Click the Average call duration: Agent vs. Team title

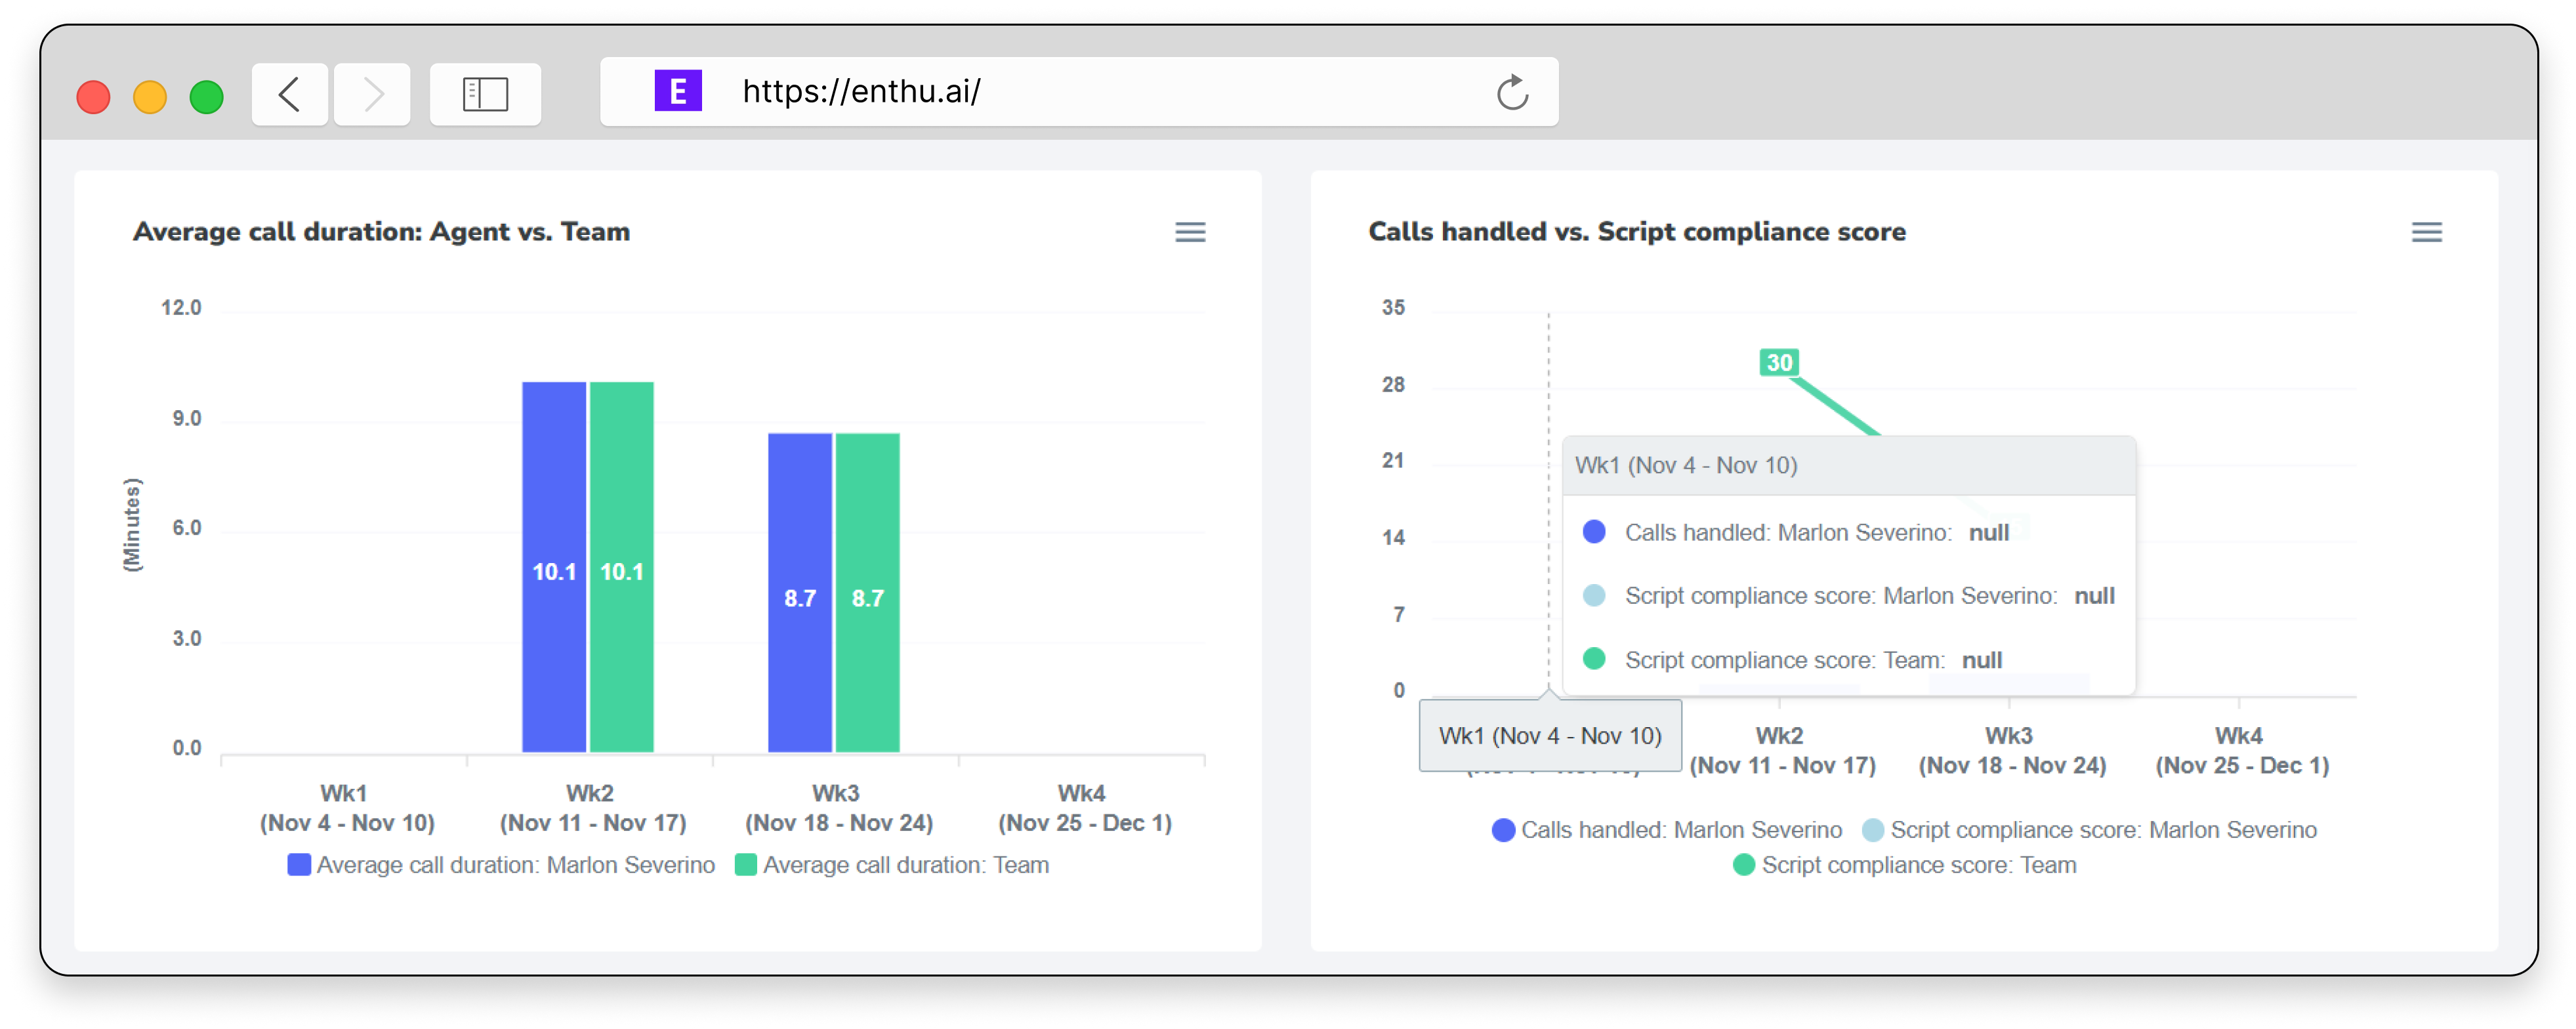381,231
